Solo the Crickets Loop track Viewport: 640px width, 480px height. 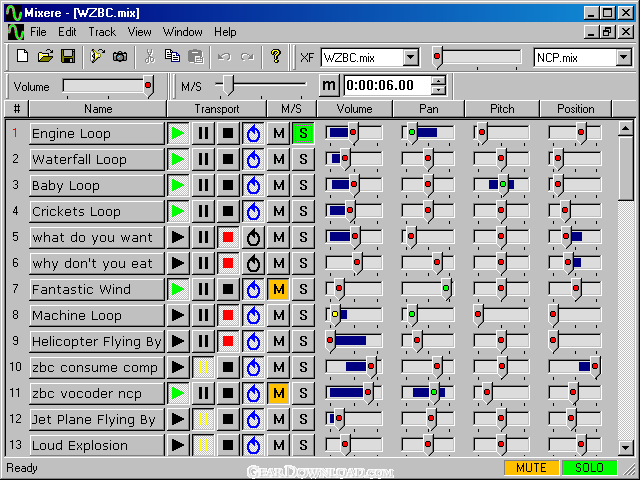303,211
